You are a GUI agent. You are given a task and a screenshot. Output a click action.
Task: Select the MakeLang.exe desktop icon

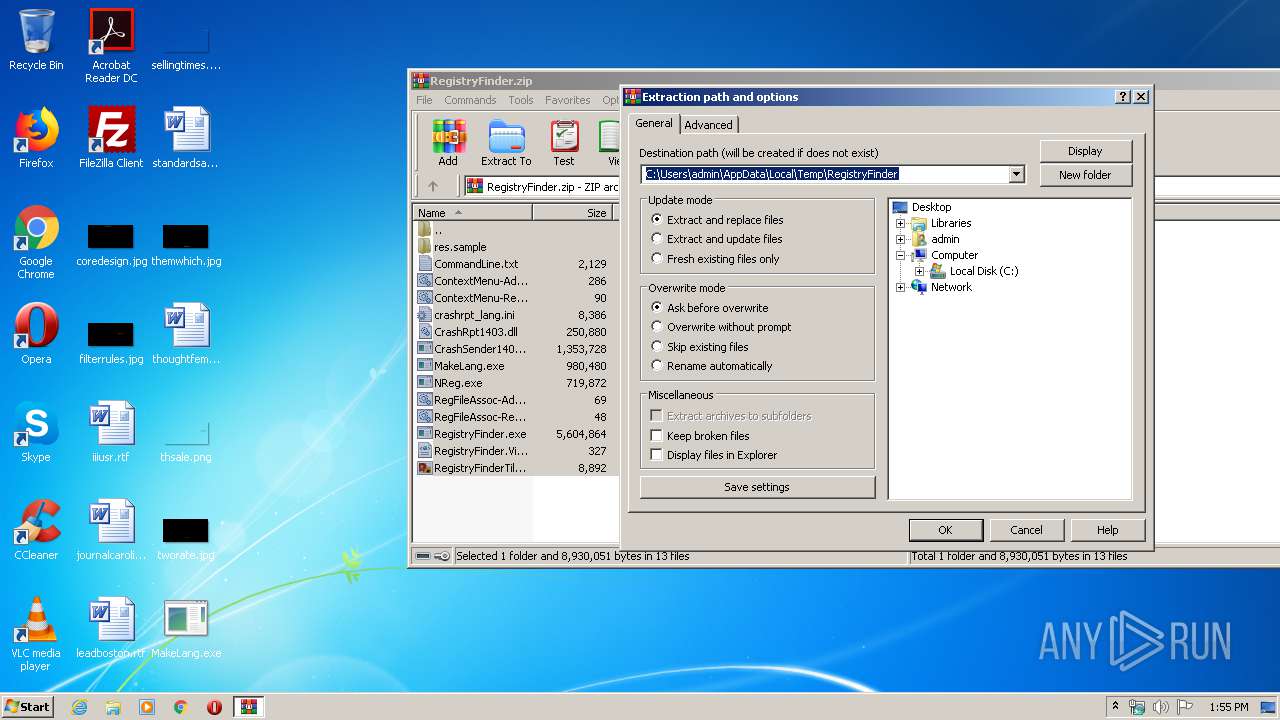186,628
